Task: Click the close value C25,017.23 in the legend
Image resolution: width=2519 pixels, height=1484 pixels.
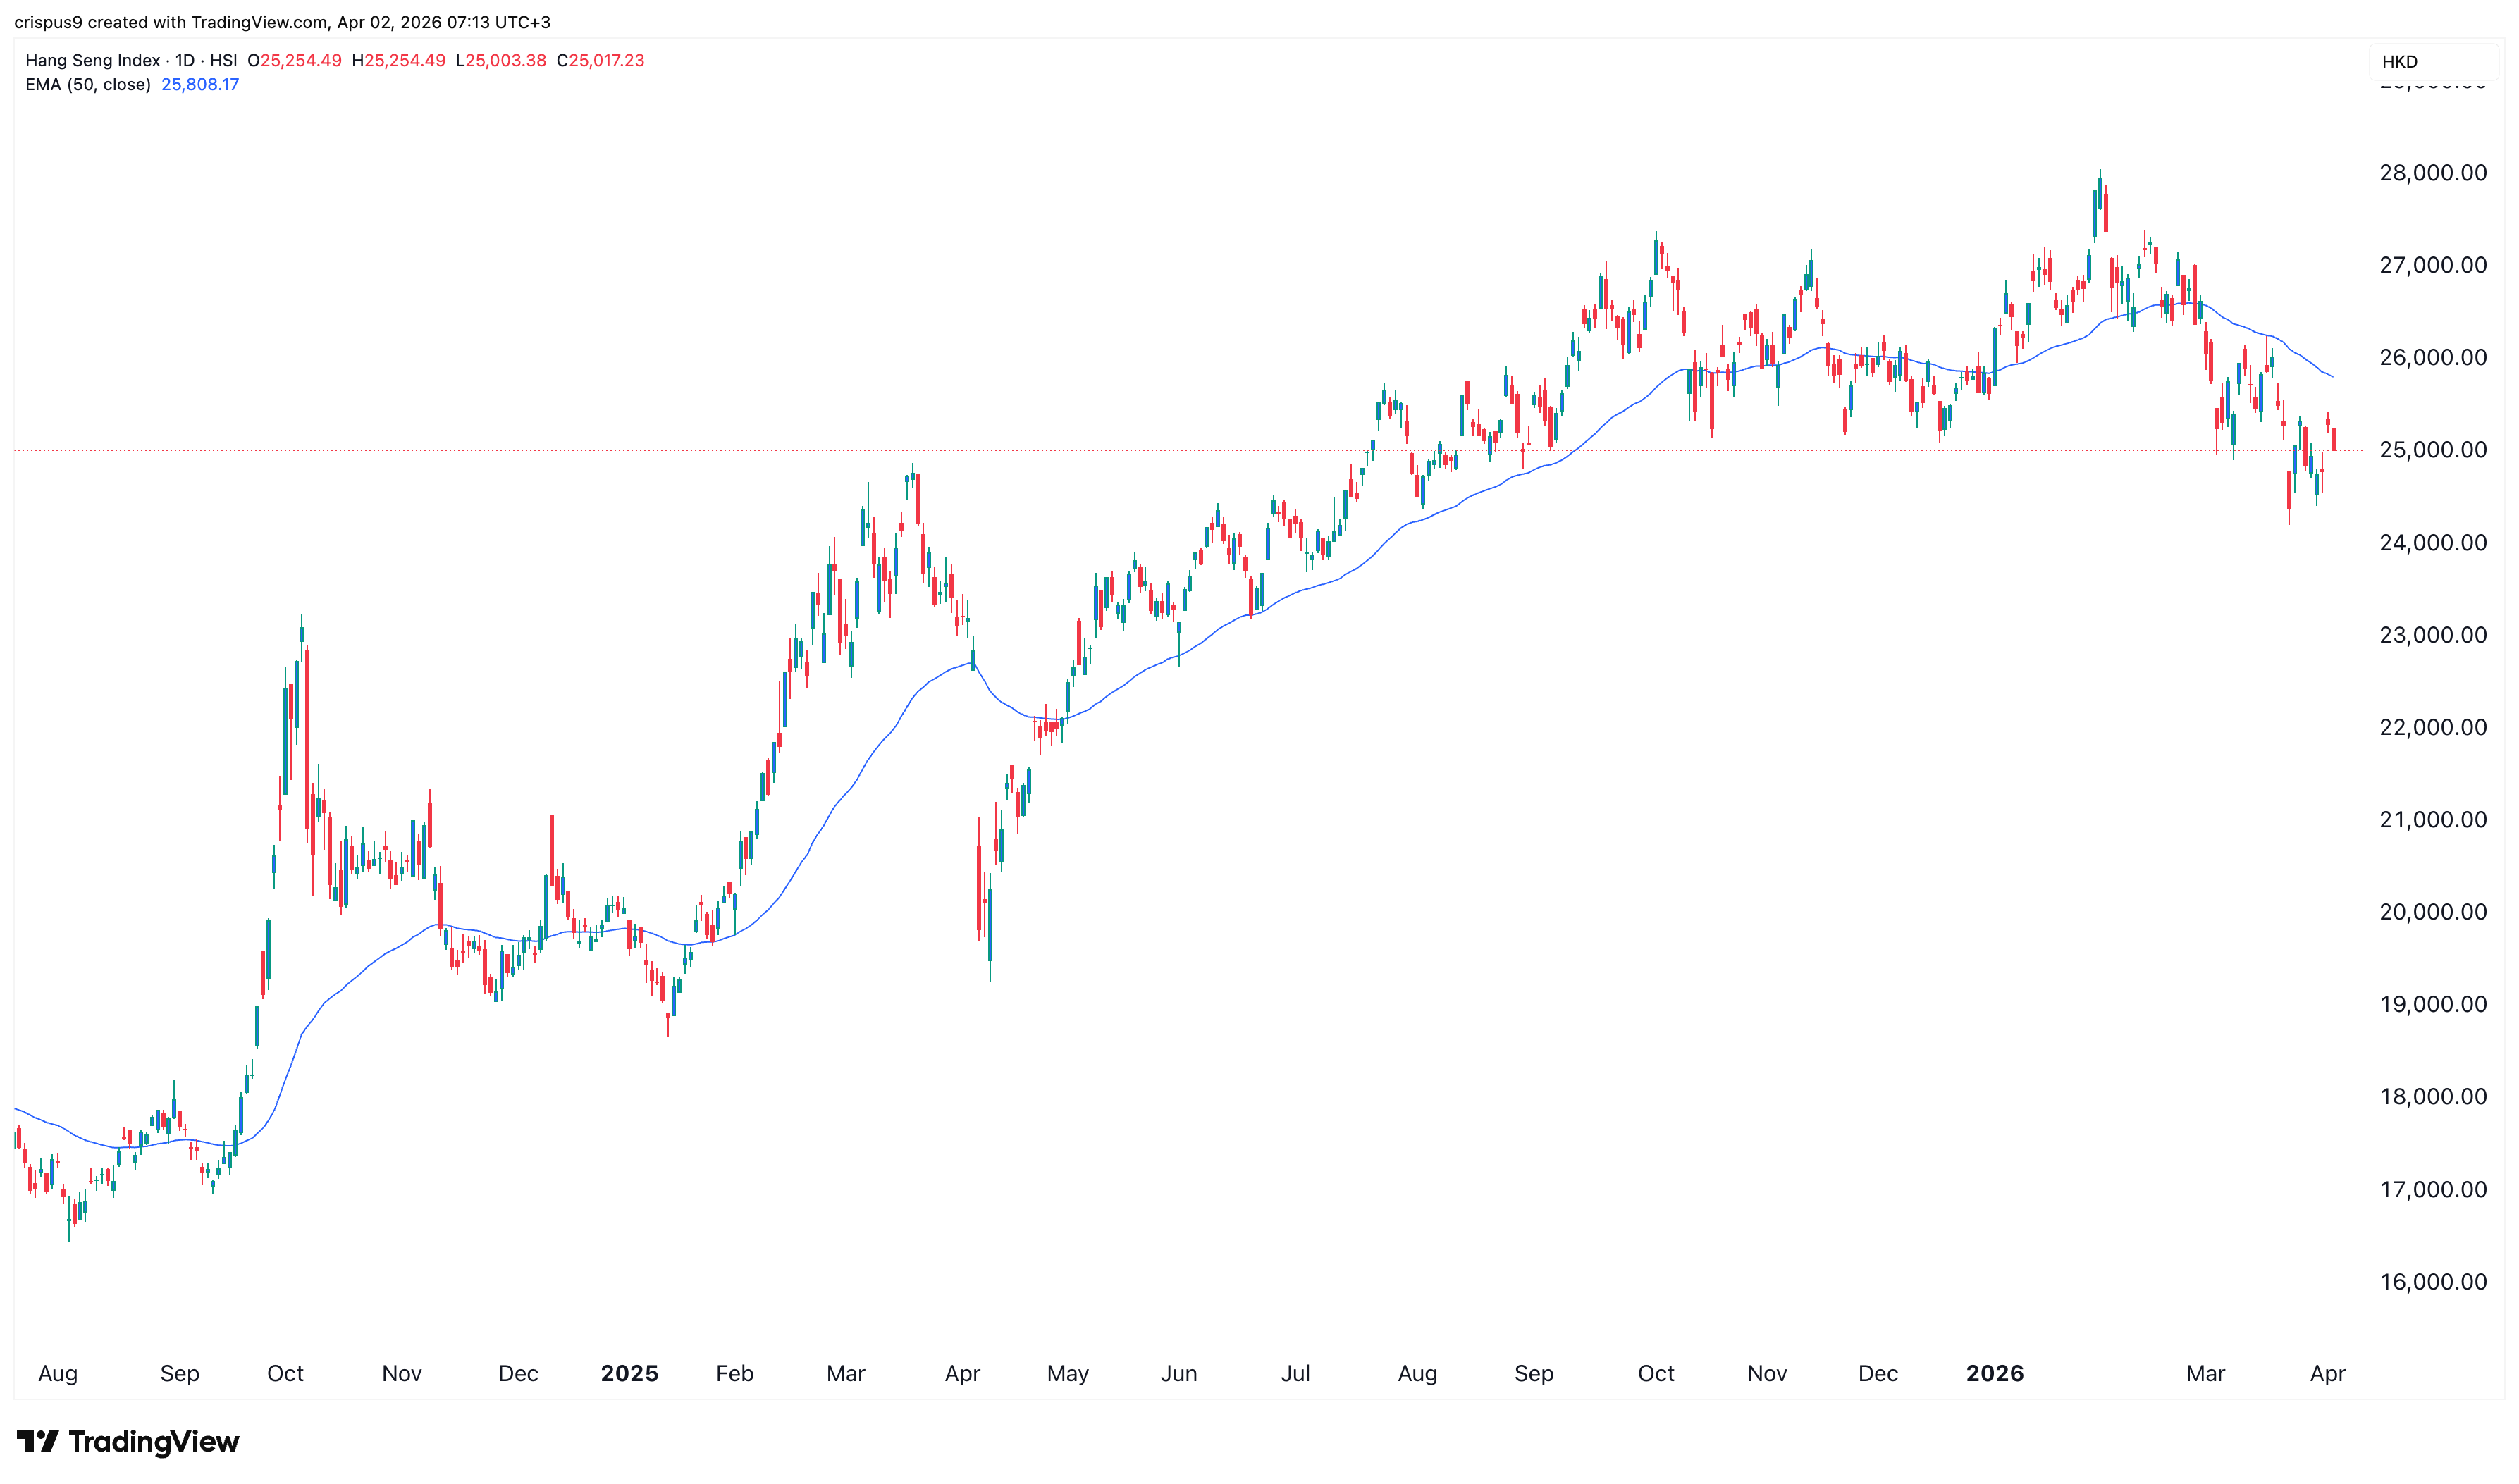Action: click(x=601, y=60)
